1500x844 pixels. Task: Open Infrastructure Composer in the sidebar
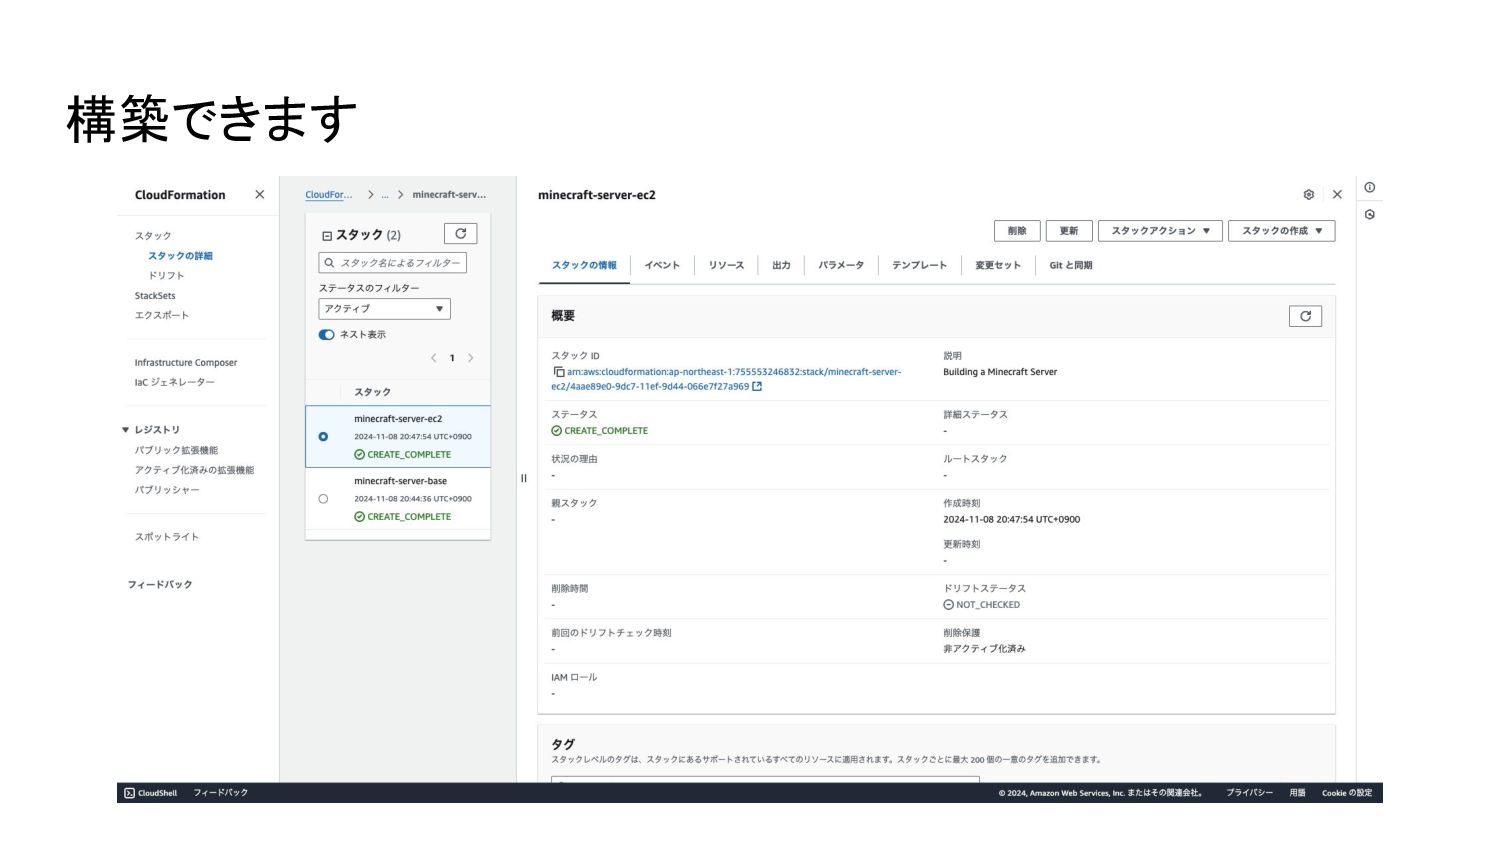pyautogui.click(x=186, y=363)
